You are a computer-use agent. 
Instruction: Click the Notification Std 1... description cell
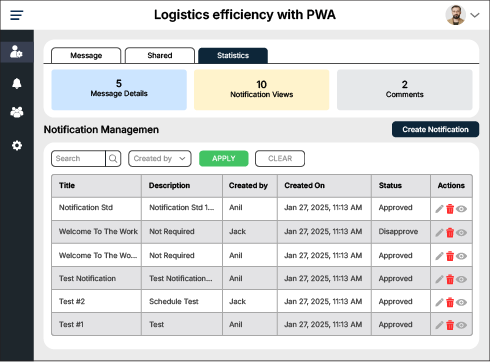[x=182, y=208]
